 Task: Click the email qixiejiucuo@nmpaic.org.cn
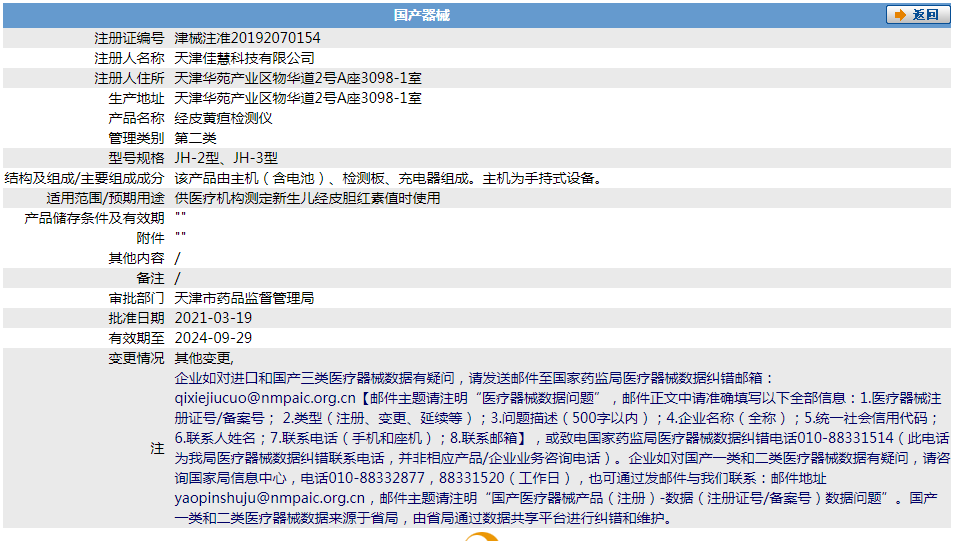coord(265,398)
